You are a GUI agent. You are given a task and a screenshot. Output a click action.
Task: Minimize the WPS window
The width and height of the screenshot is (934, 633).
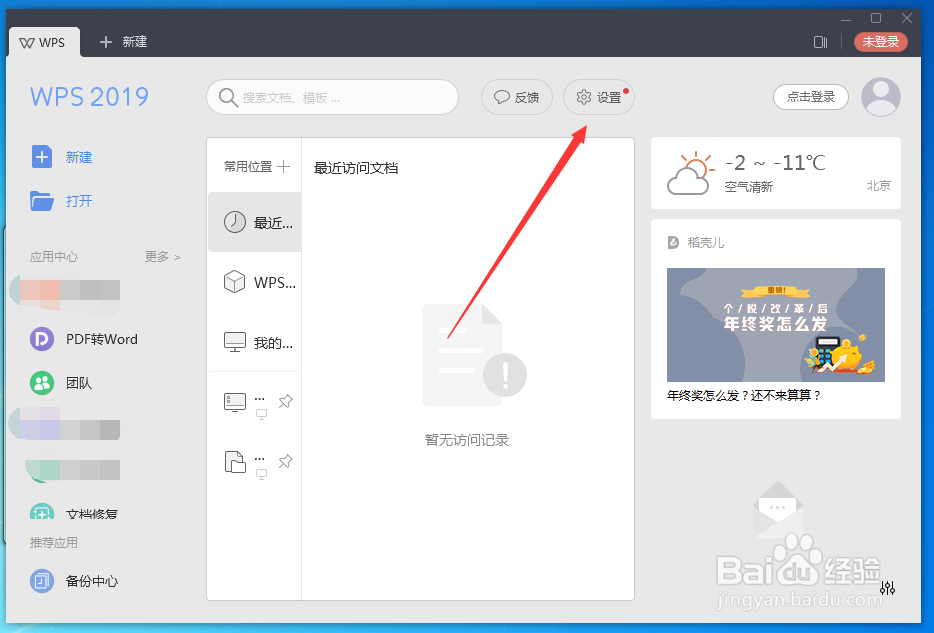[x=846, y=18]
